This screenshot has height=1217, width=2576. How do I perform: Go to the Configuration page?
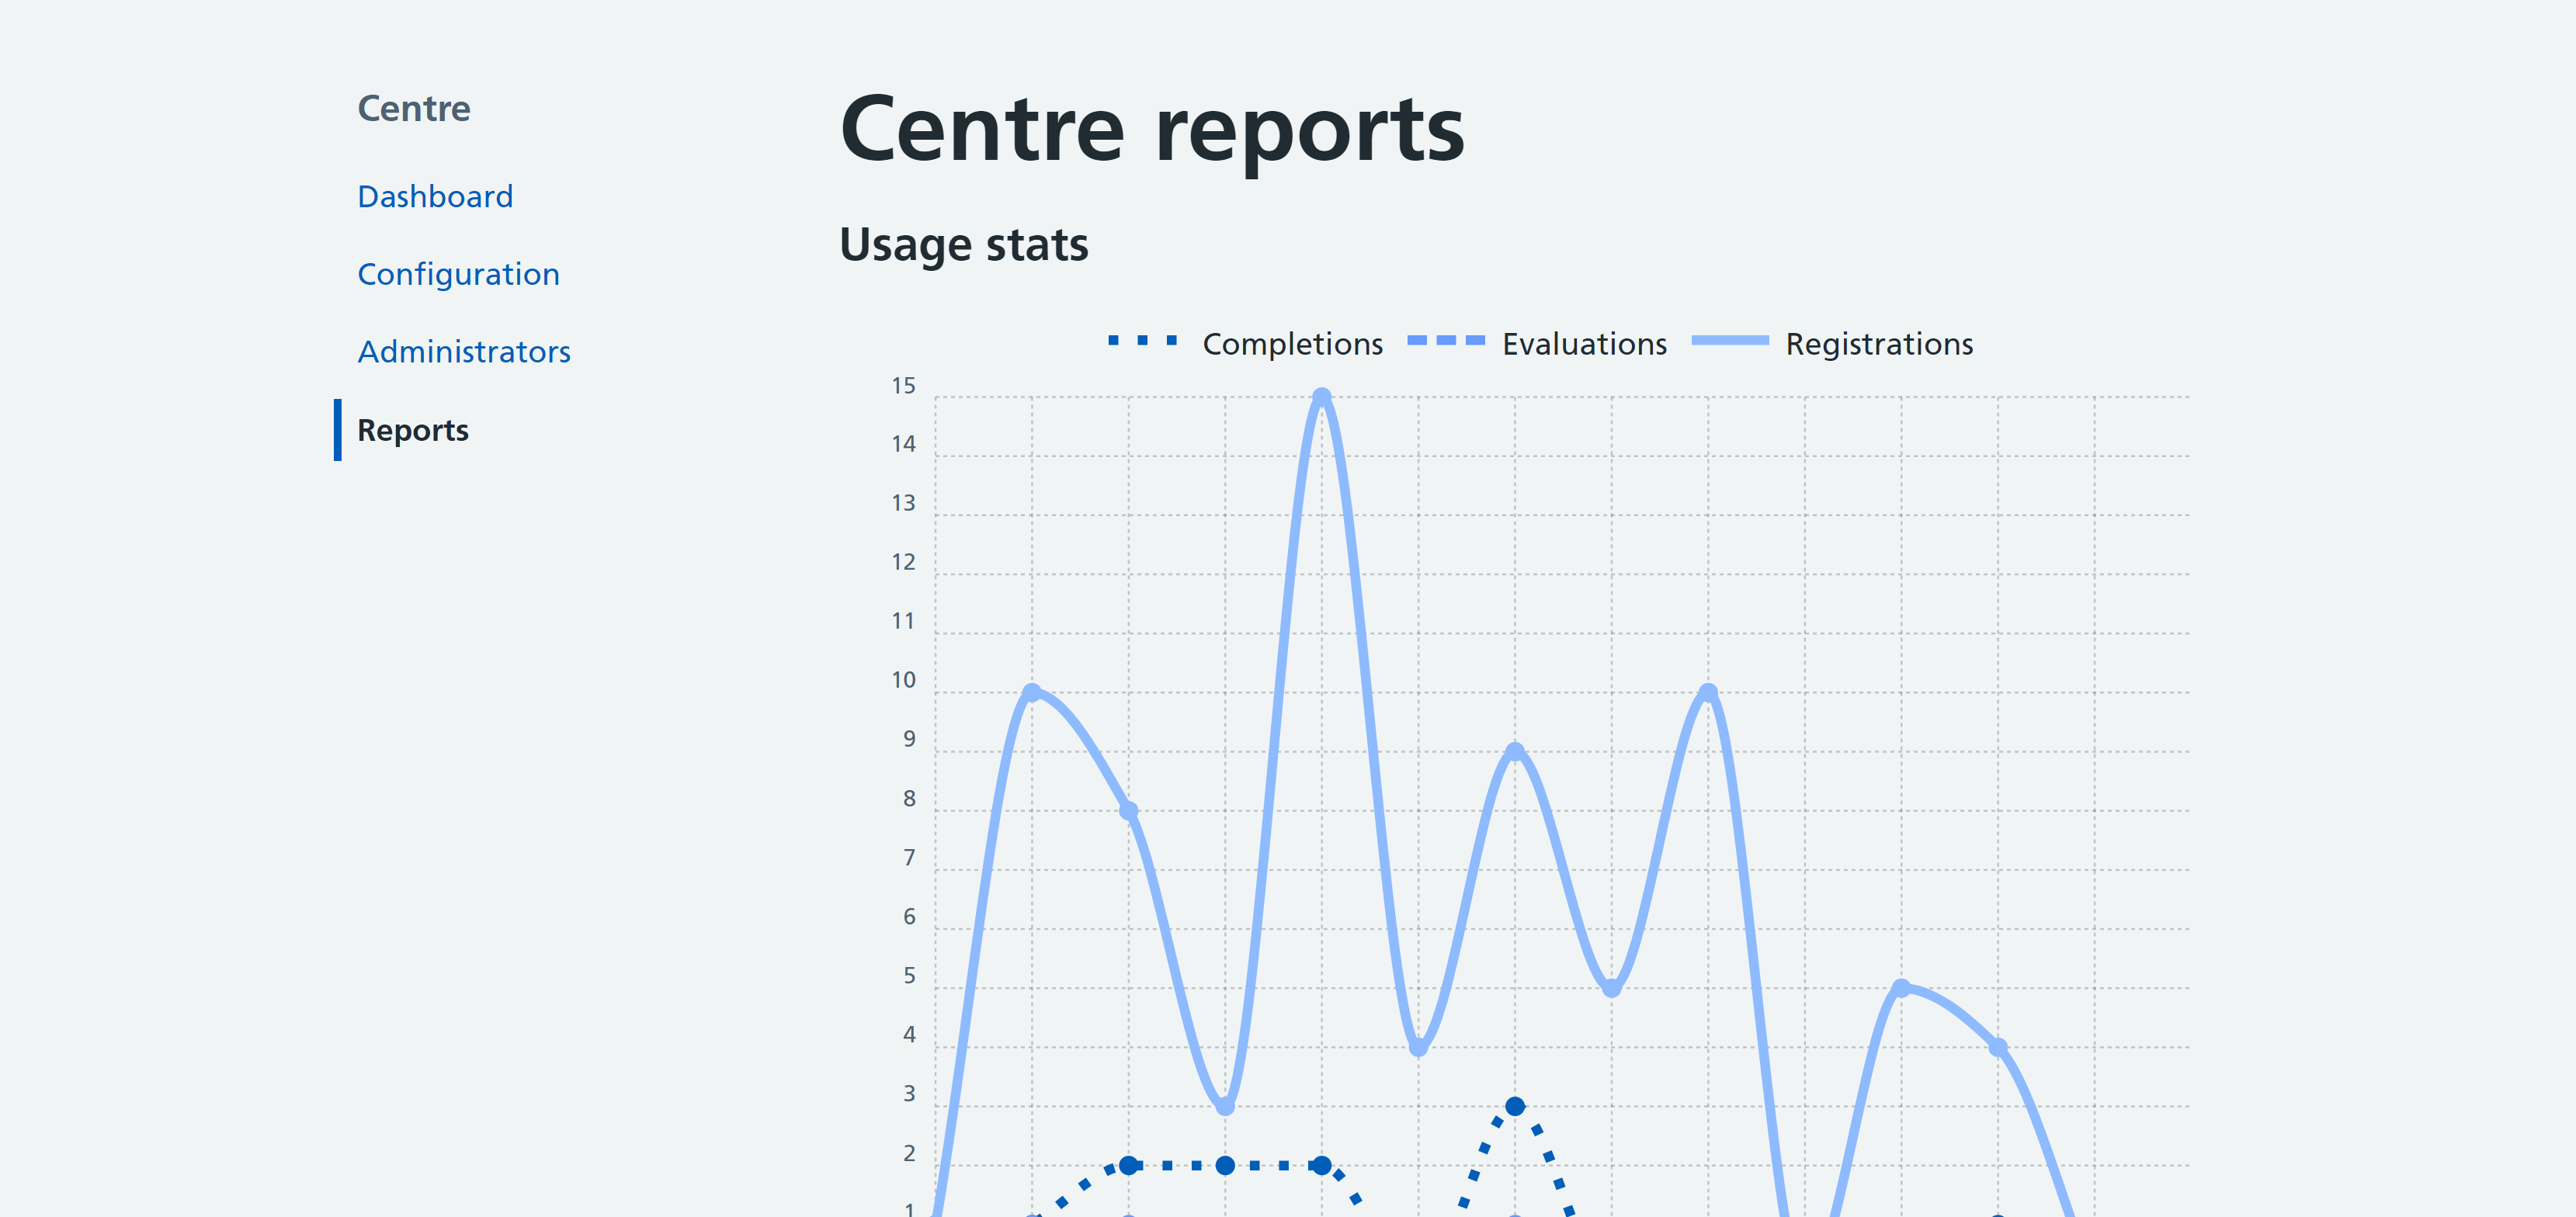pyautogui.click(x=458, y=274)
